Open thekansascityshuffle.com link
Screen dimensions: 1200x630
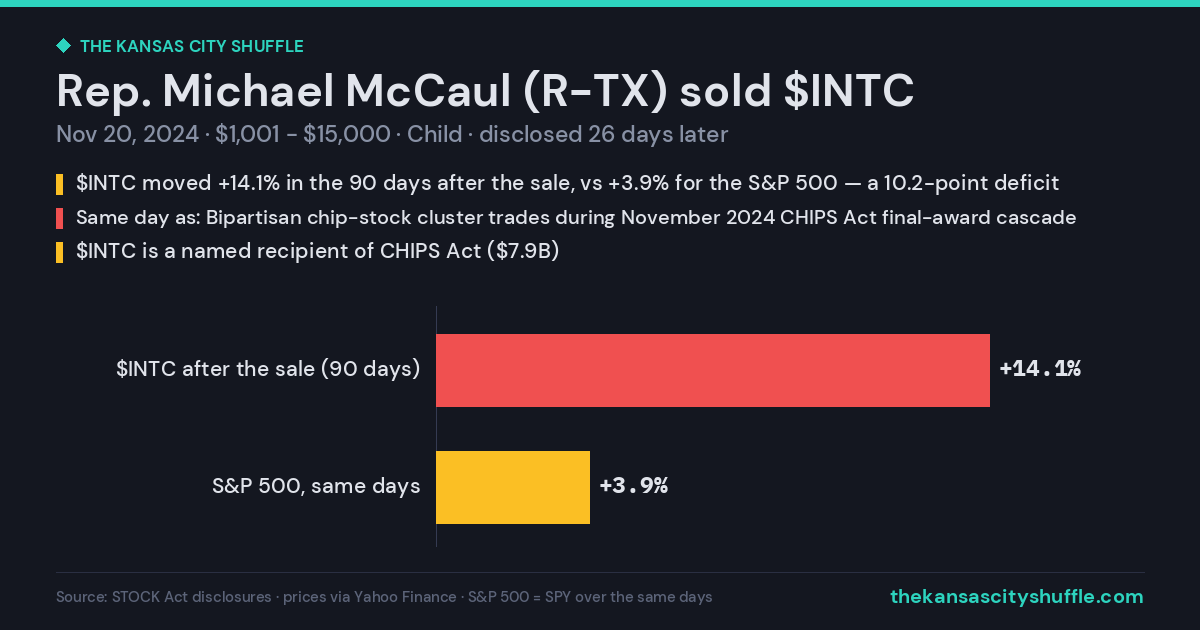tap(1016, 596)
